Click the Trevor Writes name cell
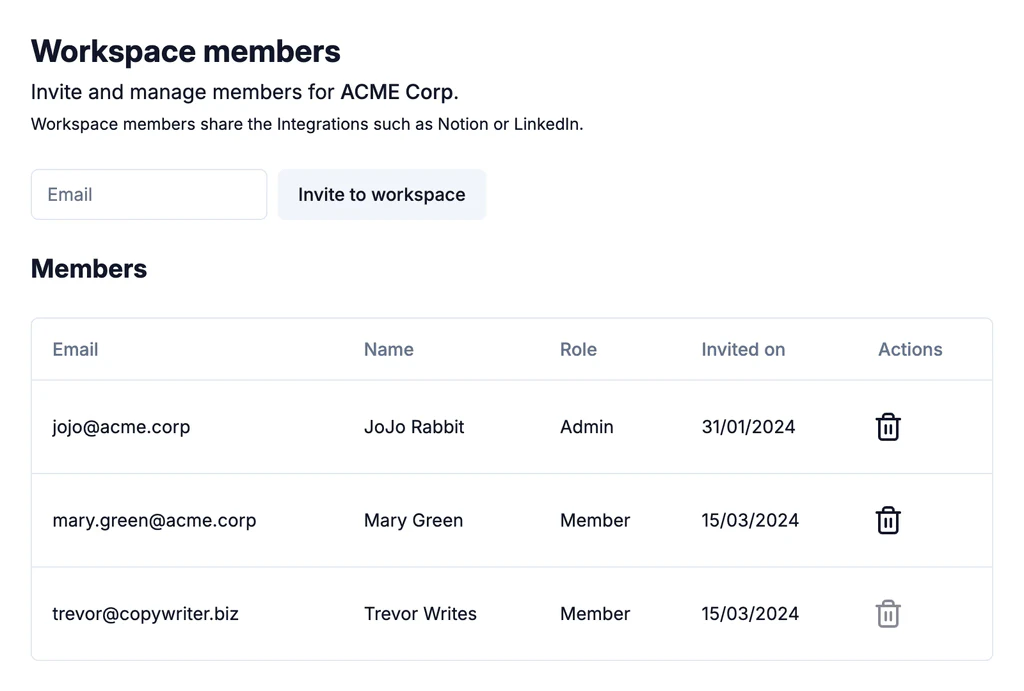The width and height of the screenshot is (1024, 691). (420, 614)
